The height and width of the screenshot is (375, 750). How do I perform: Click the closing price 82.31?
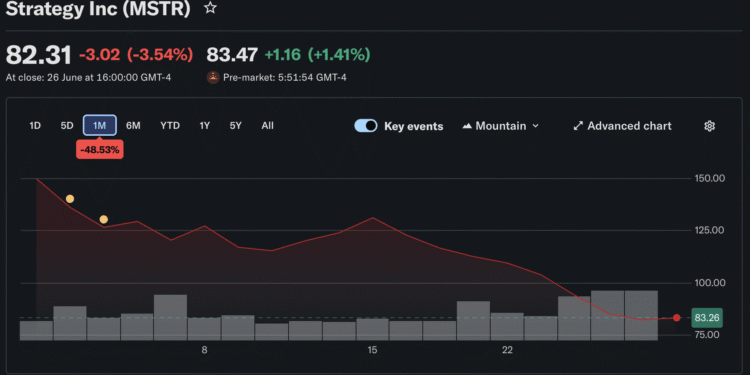(39, 55)
